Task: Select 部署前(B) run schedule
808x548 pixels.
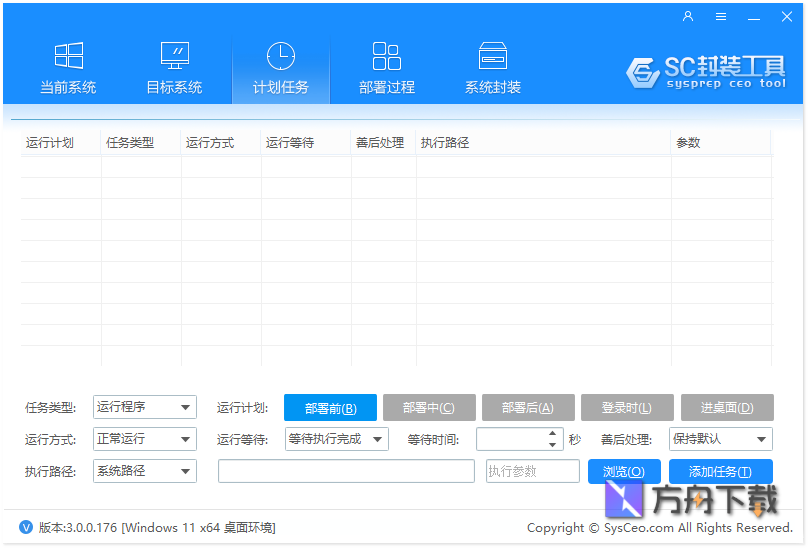Action: pos(330,408)
